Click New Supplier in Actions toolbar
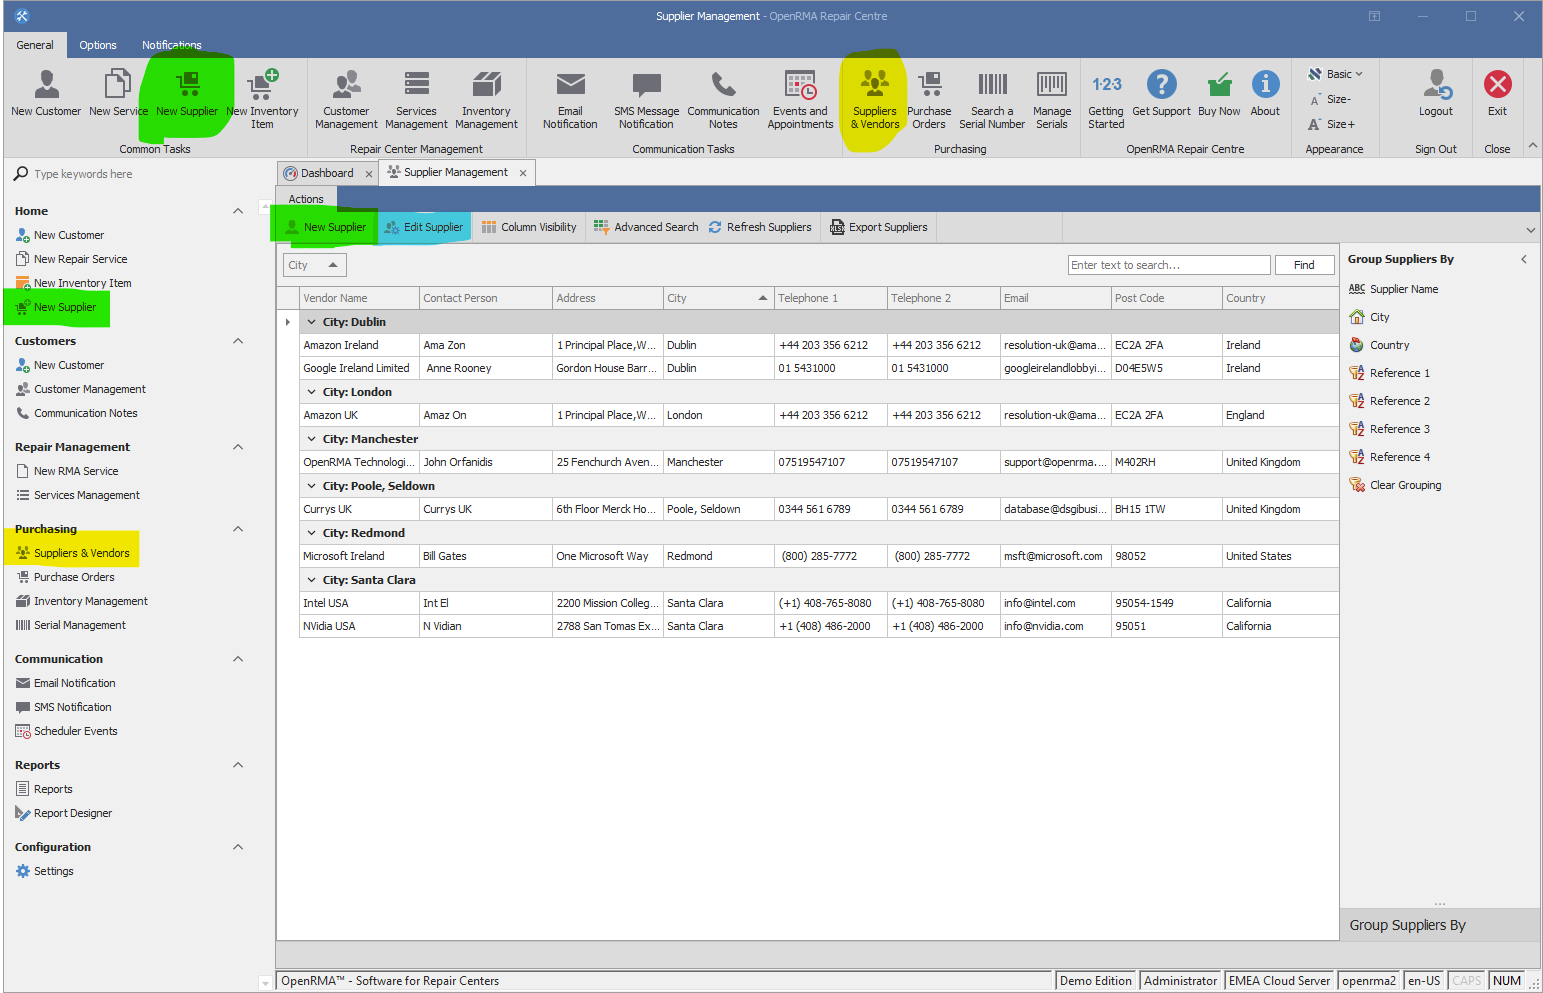Image resolution: width=1543 pixels, height=993 pixels. coord(326,227)
